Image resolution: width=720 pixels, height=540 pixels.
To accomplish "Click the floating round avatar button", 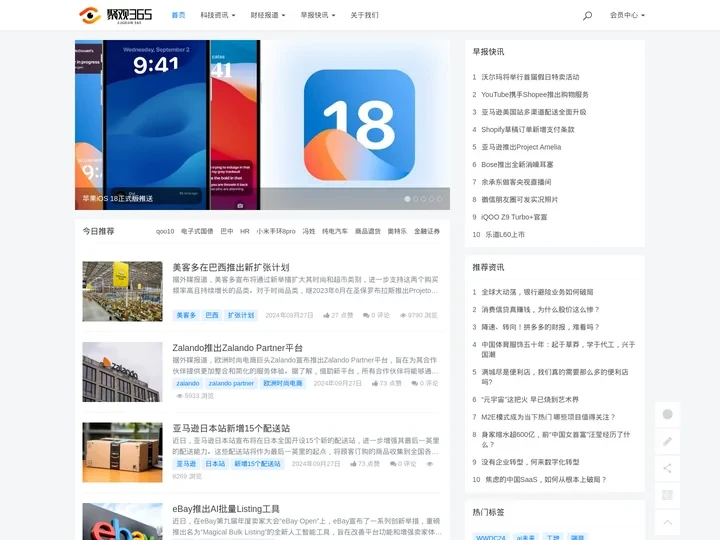I will [667, 414].
